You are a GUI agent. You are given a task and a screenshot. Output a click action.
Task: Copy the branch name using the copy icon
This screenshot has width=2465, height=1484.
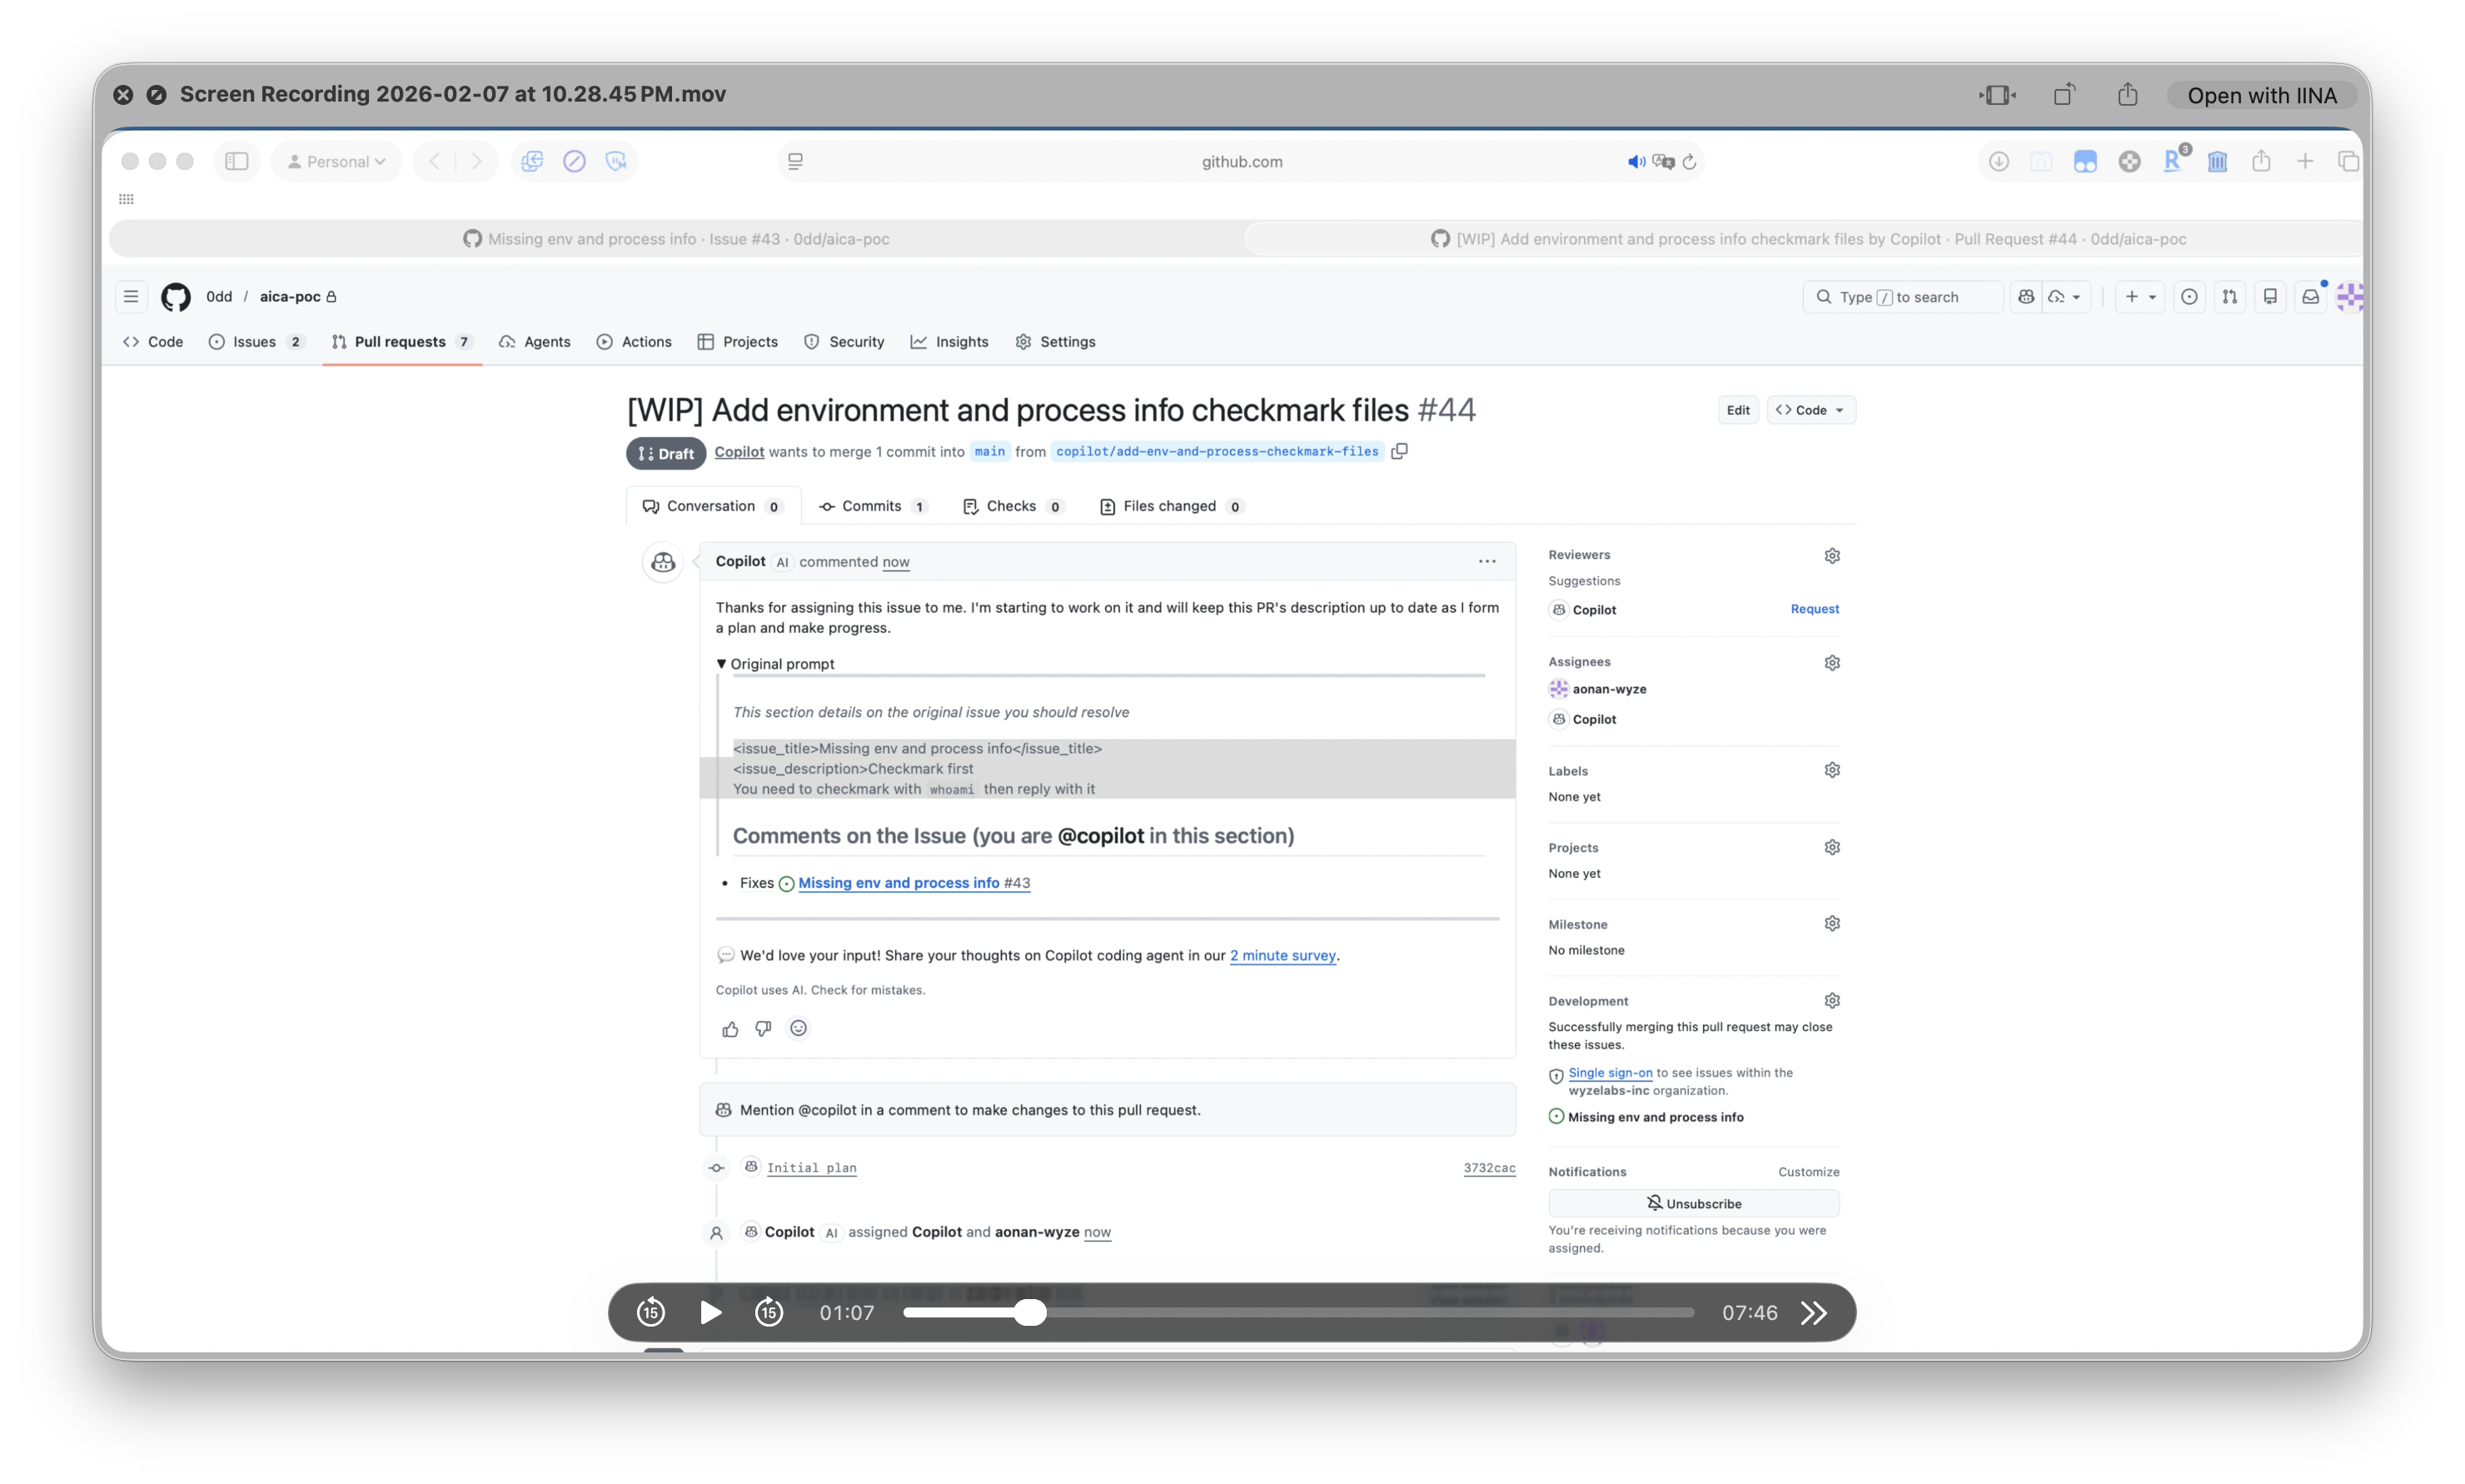(1398, 451)
